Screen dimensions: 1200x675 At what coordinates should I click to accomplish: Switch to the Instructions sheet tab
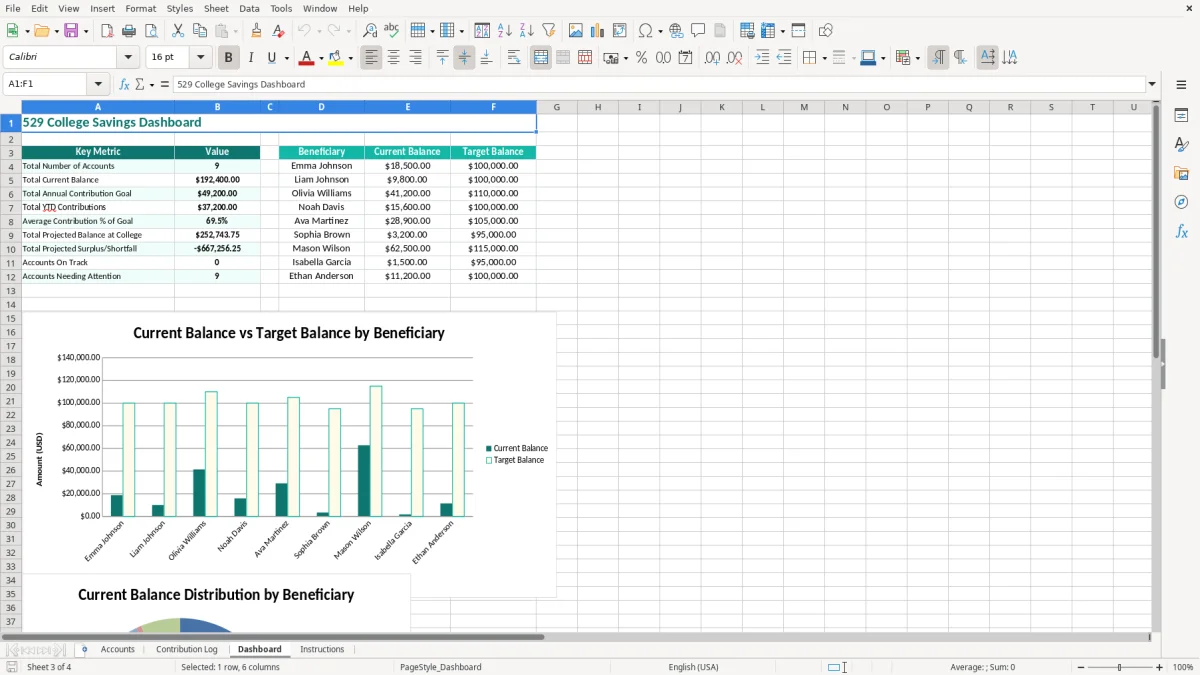tap(322, 649)
